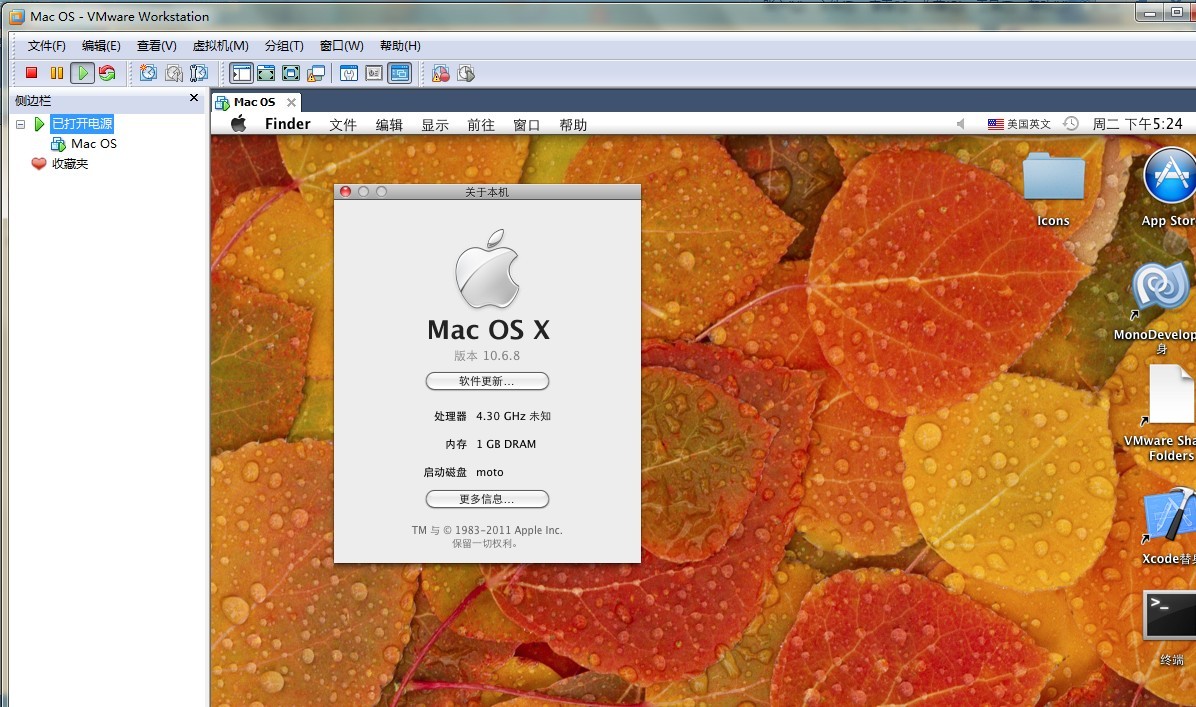1196x707 pixels.
Task: Open the 虚拟机(M) menu
Action: coord(220,46)
